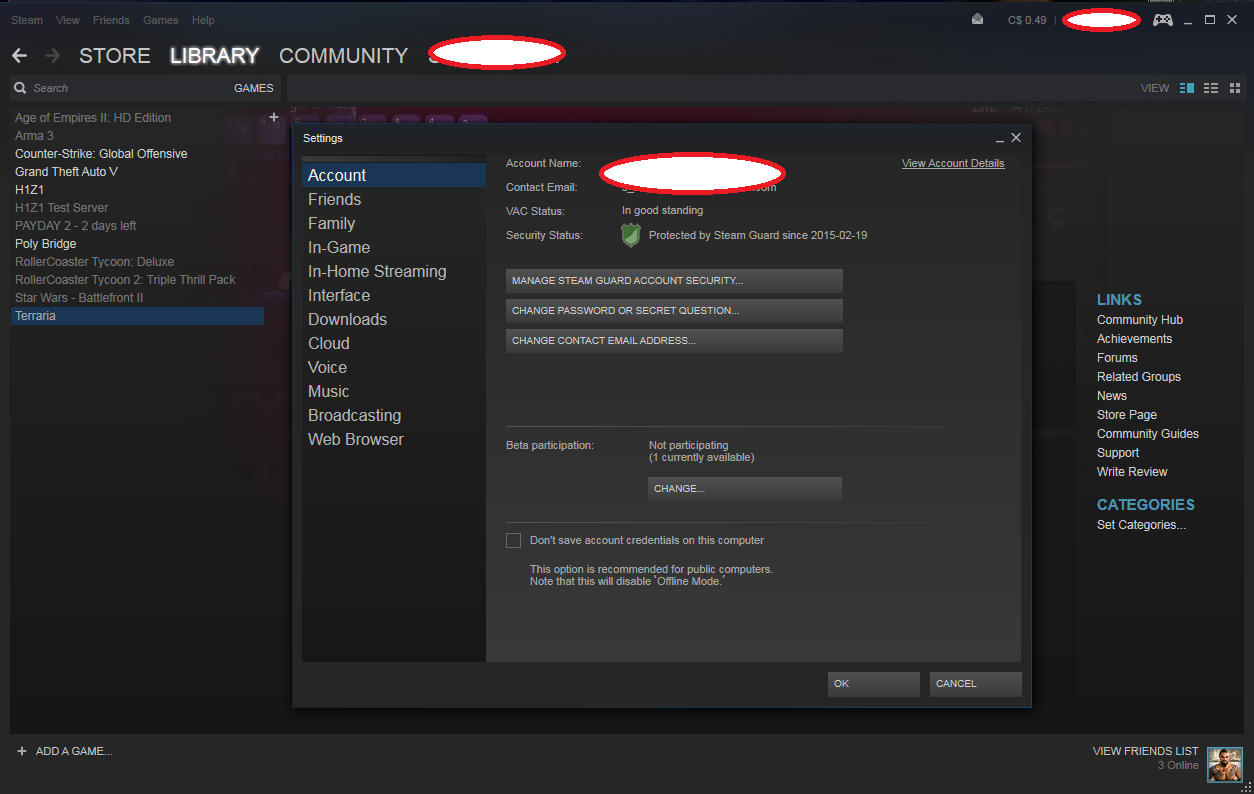Click the Steam Guard shield icon
Screen dimensions: 1254x794
pyautogui.click(x=631, y=235)
